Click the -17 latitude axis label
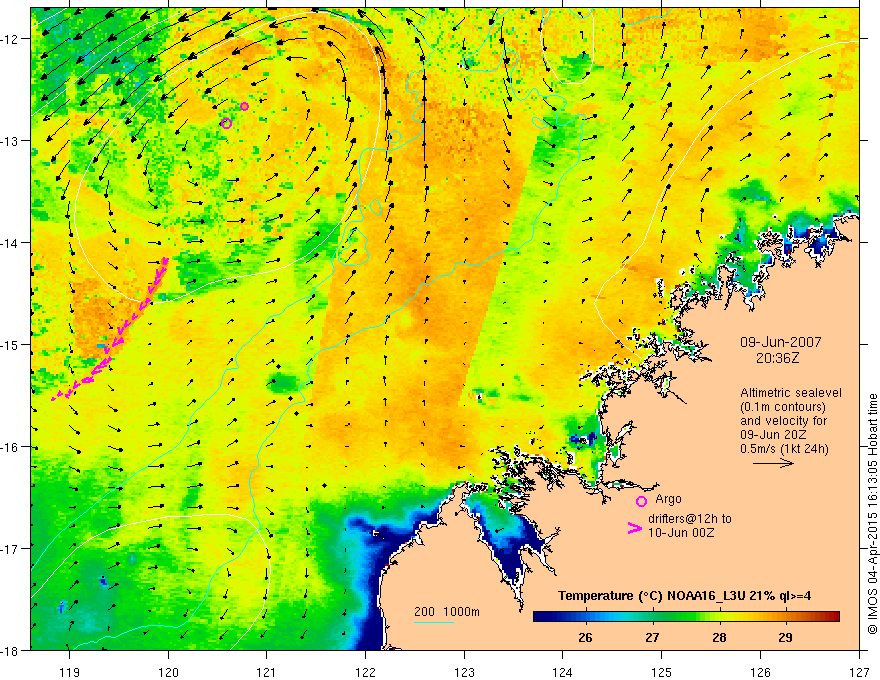Image resolution: width=880 pixels, height=680 pixels. pyautogui.click(x=10, y=549)
